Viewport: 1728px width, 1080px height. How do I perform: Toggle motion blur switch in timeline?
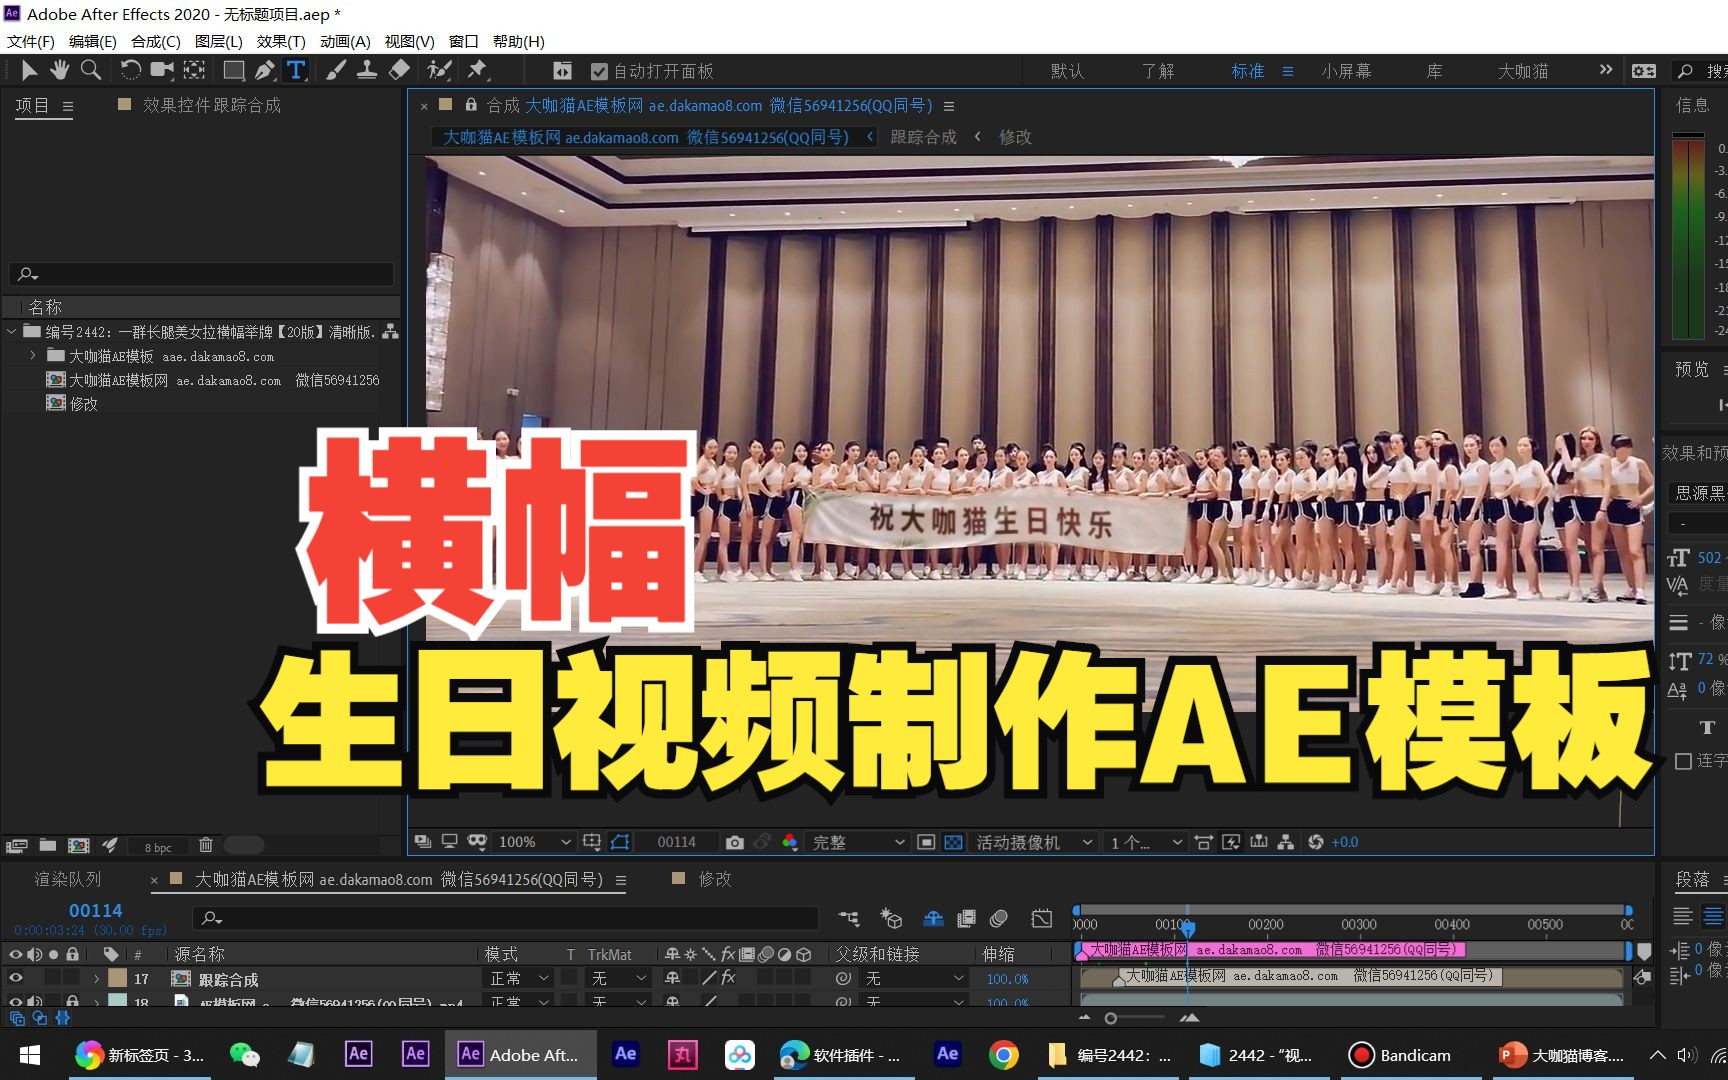pyautogui.click(x=998, y=918)
